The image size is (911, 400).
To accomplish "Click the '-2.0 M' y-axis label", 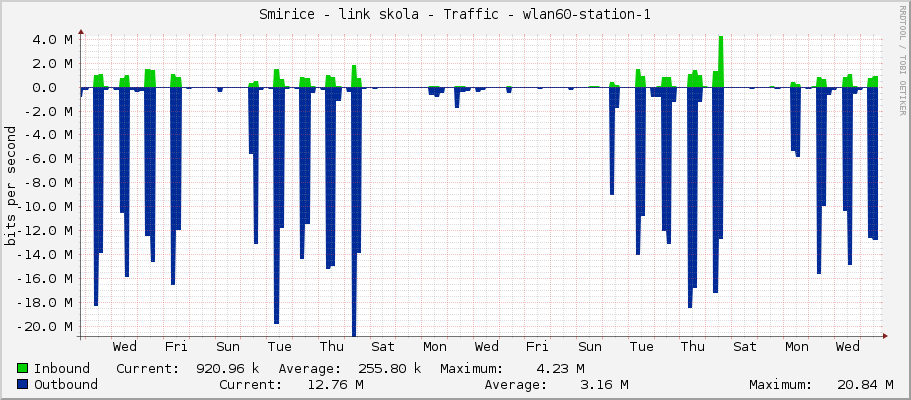I will tap(48, 112).
